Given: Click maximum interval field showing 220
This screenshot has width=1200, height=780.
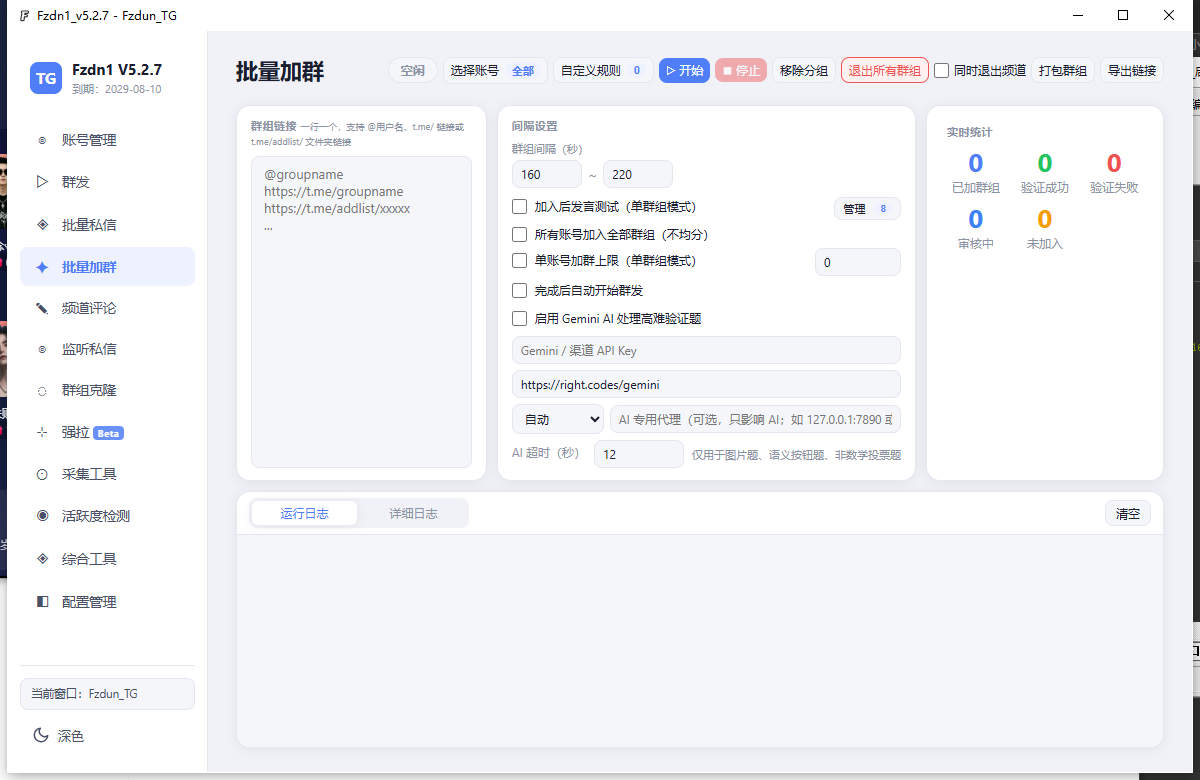Looking at the screenshot, I should (x=638, y=175).
